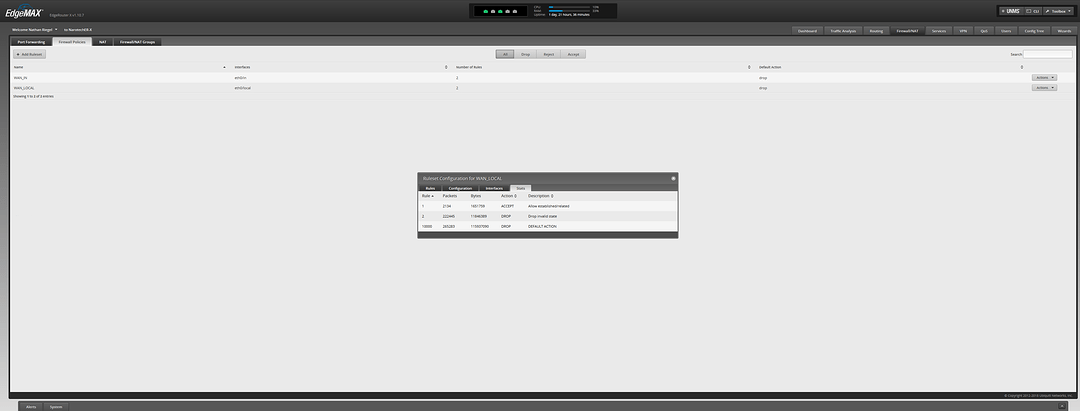Select 'Drop invalid state' rule description
1080x411 pixels.
[542, 216]
